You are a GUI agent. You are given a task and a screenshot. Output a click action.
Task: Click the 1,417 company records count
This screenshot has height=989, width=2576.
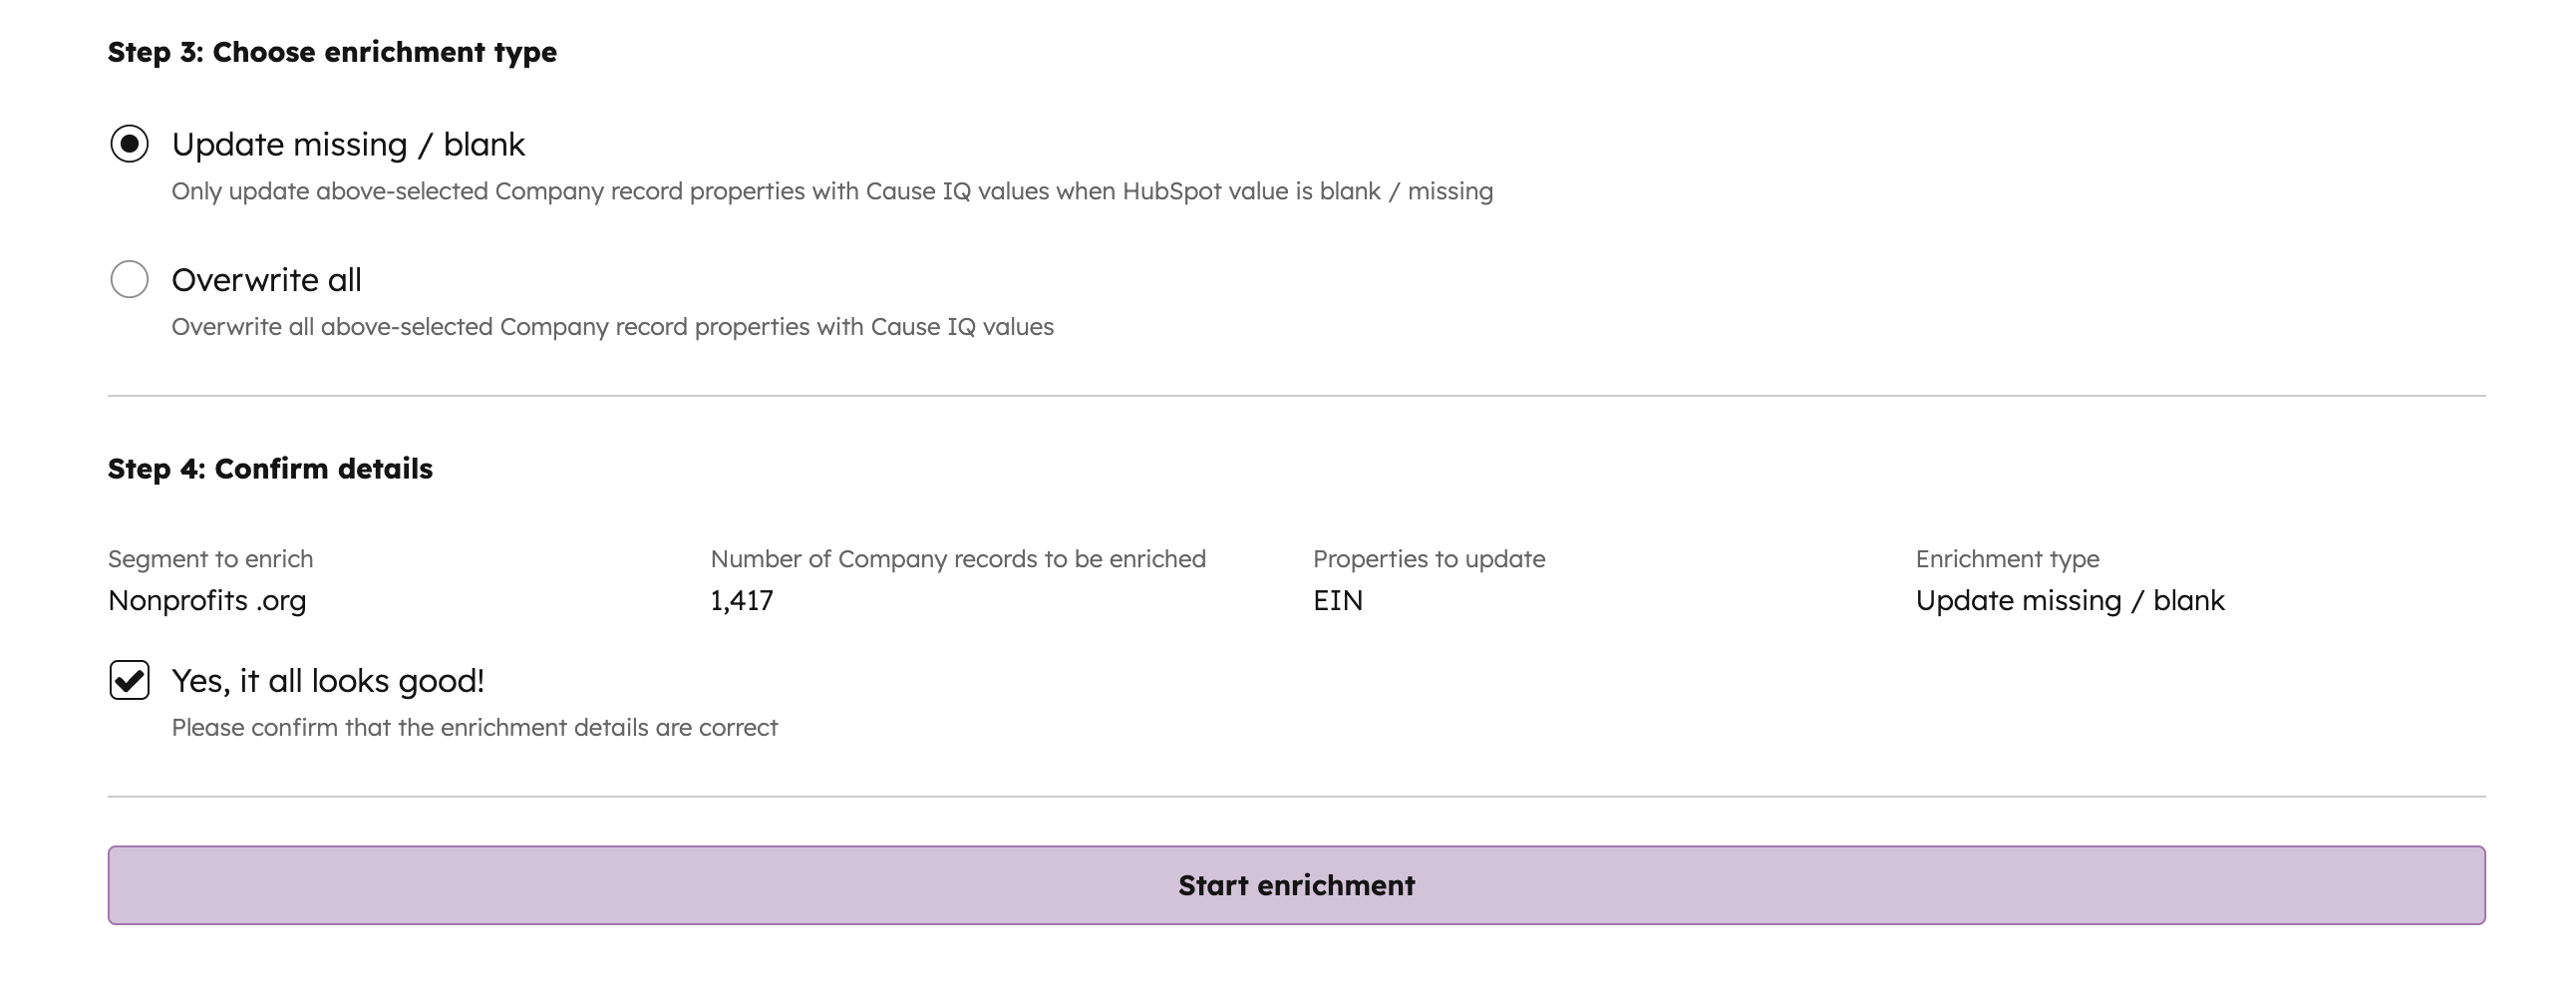coord(741,601)
